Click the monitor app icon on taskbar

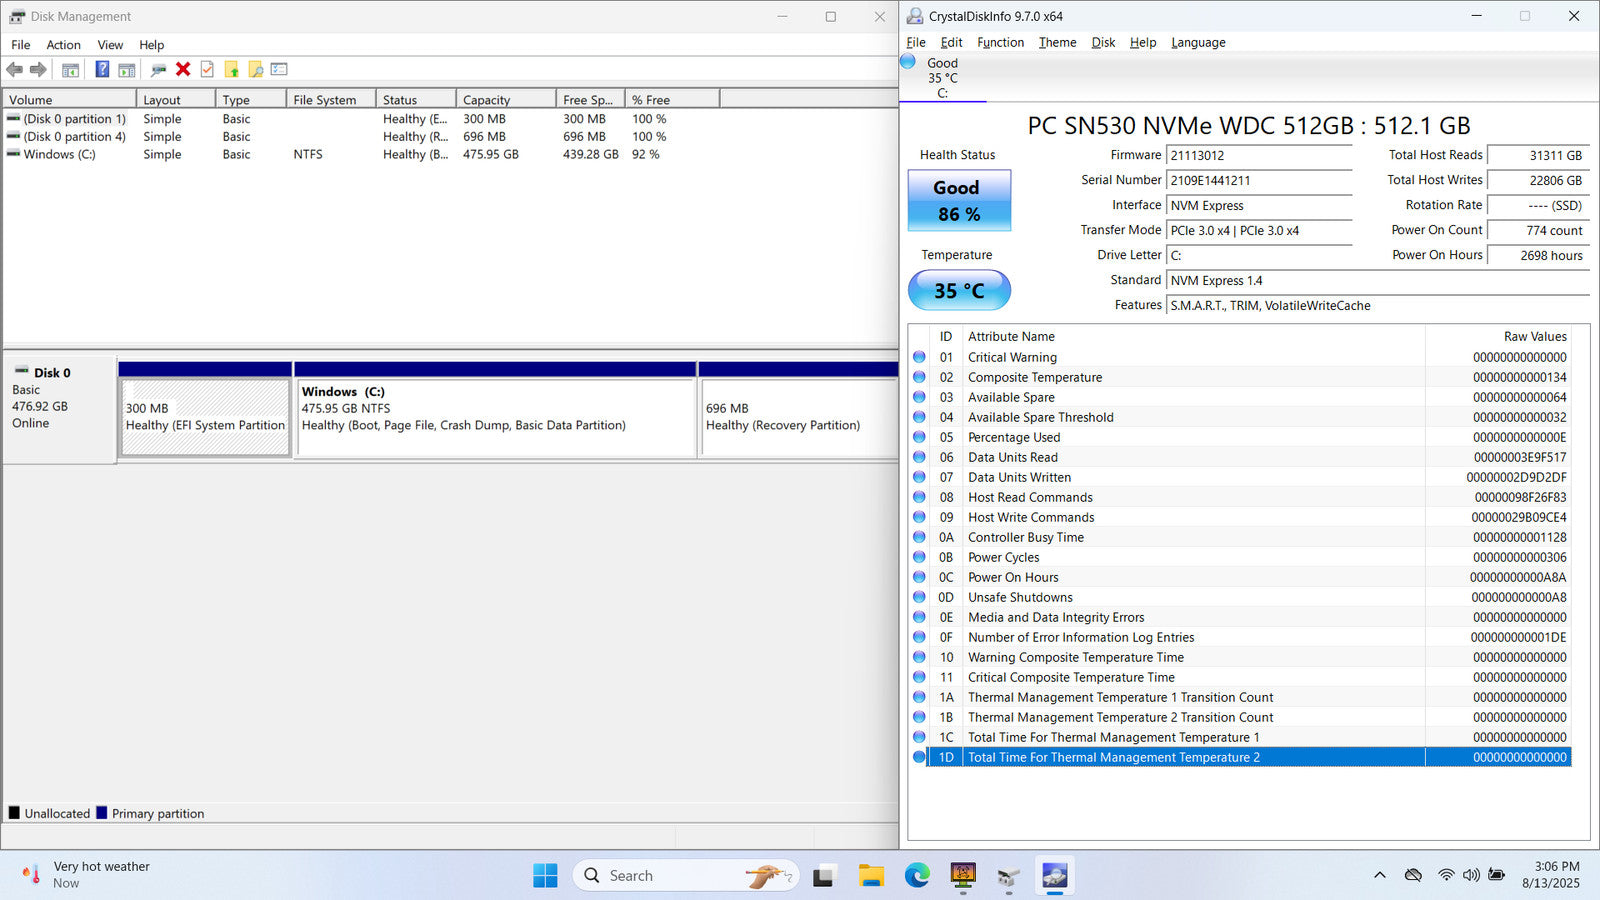963,876
